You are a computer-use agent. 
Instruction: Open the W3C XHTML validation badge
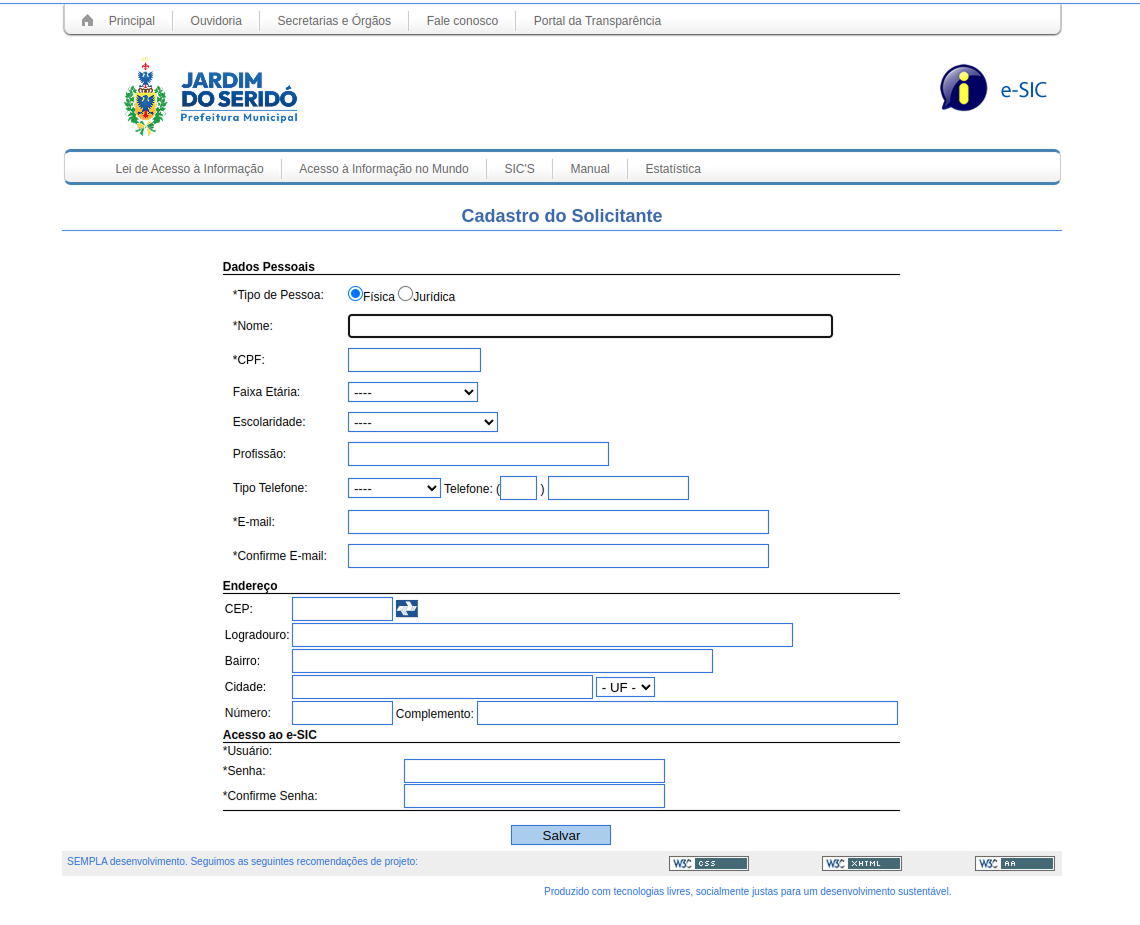861,864
